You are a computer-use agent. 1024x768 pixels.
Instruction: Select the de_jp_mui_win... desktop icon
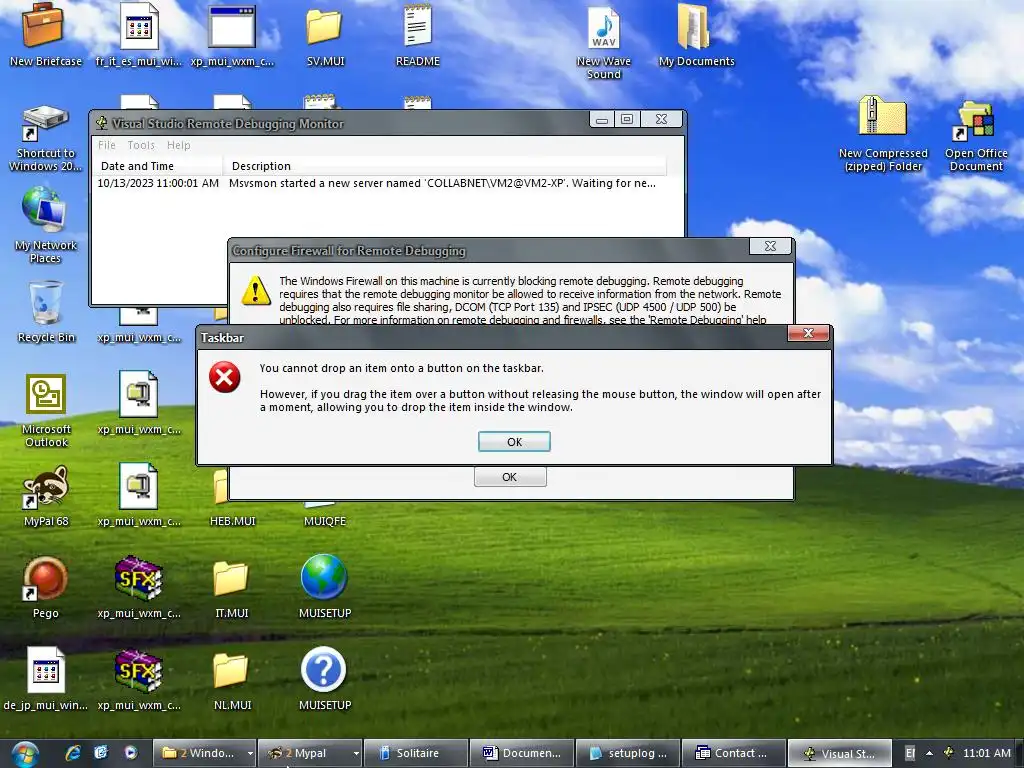point(46,679)
